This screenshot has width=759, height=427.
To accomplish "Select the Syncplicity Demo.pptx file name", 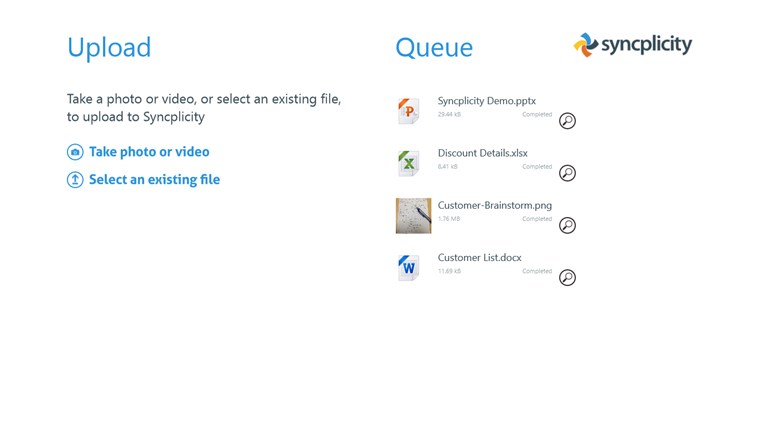I will [x=486, y=101].
